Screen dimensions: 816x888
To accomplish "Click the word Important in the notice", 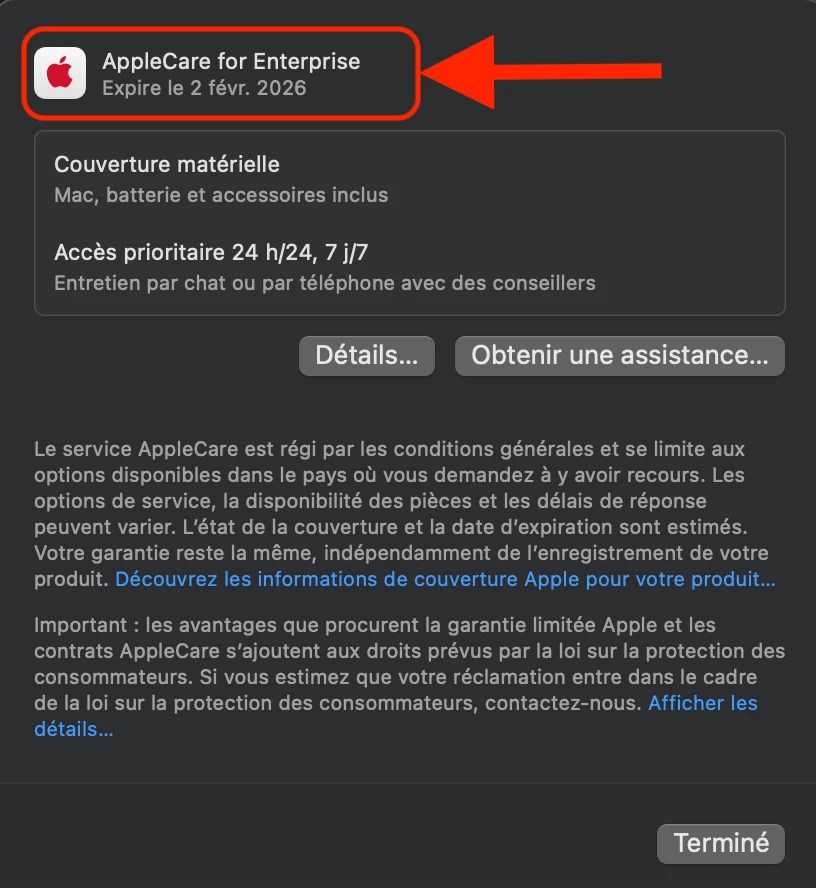I will (x=80, y=625).
